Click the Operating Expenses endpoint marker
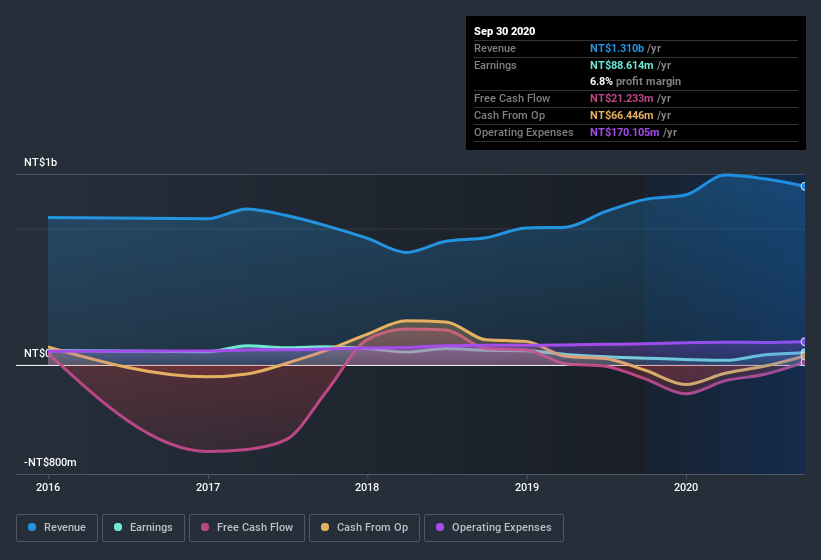The height and width of the screenshot is (560, 821). click(x=804, y=342)
